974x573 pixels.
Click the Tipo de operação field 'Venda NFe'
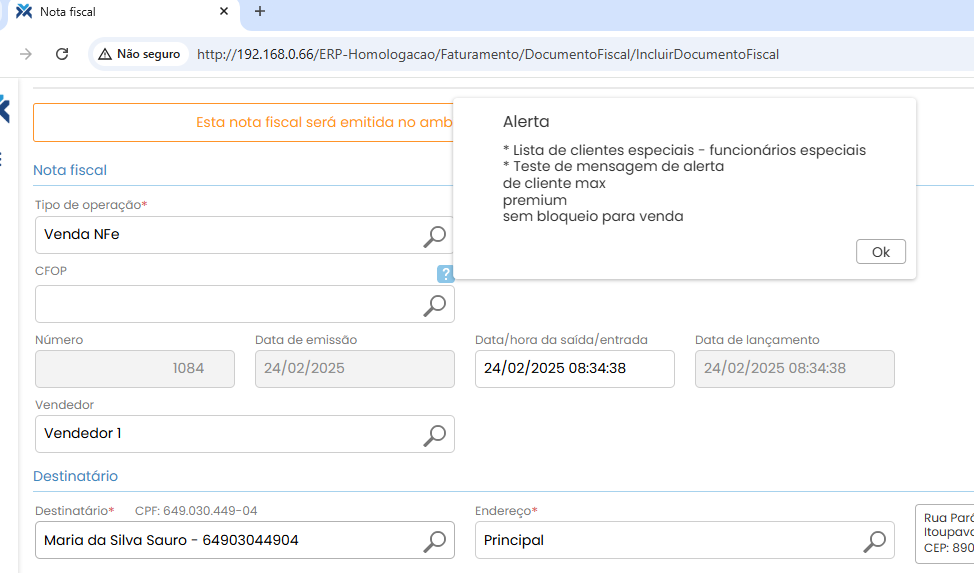pyautogui.click(x=225, y=235)
